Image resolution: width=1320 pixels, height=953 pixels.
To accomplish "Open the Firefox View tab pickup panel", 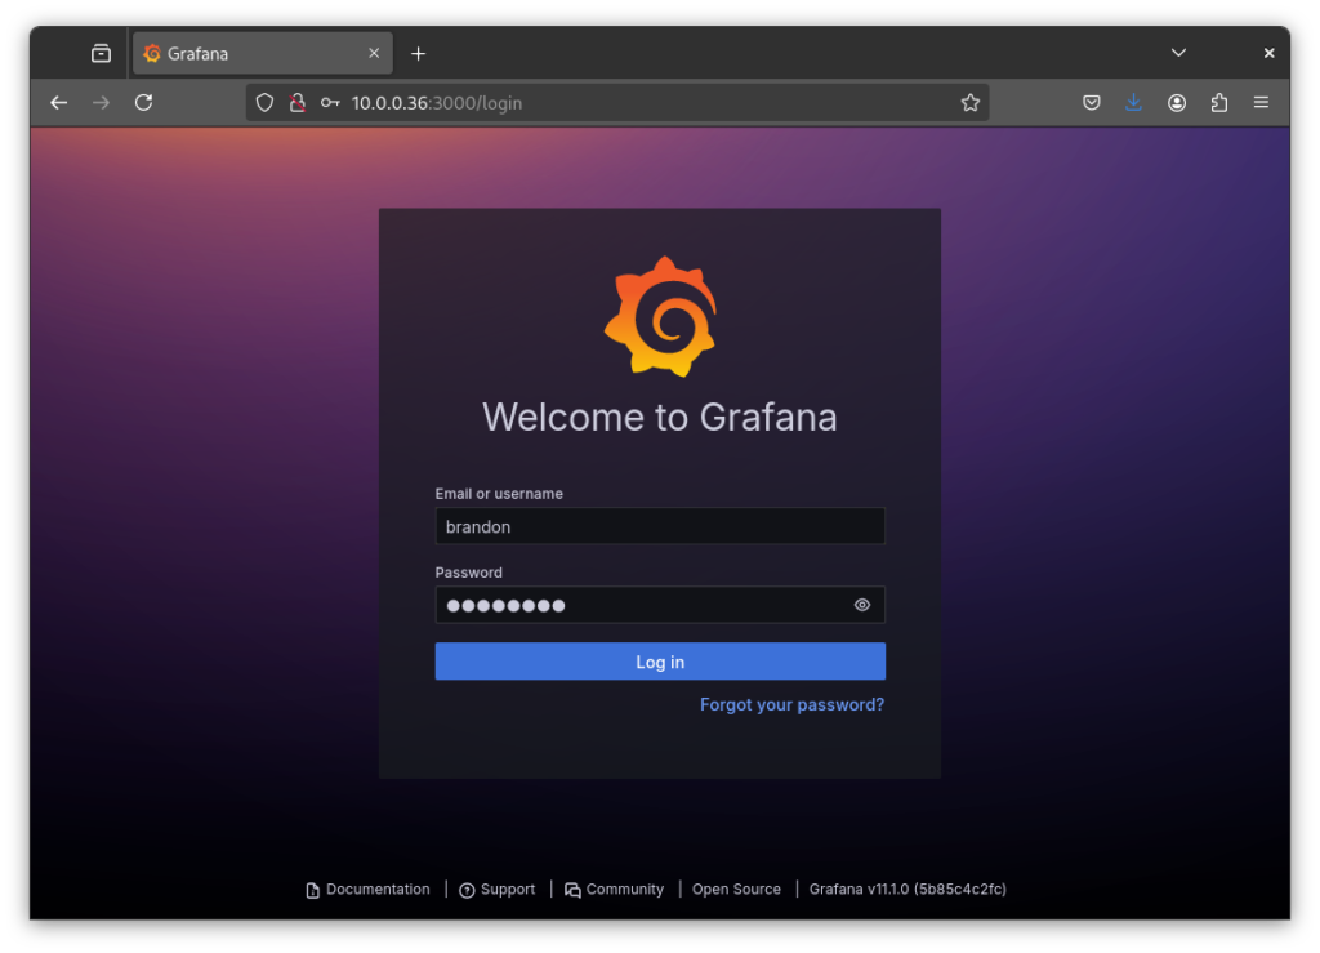I will click(x=101, y=52).
